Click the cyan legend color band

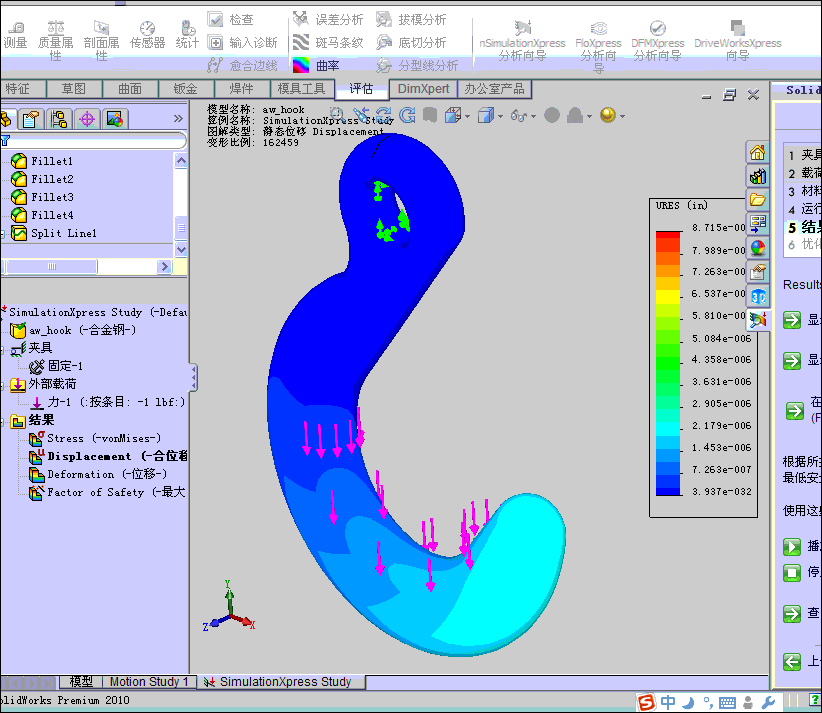coord(668,428)
